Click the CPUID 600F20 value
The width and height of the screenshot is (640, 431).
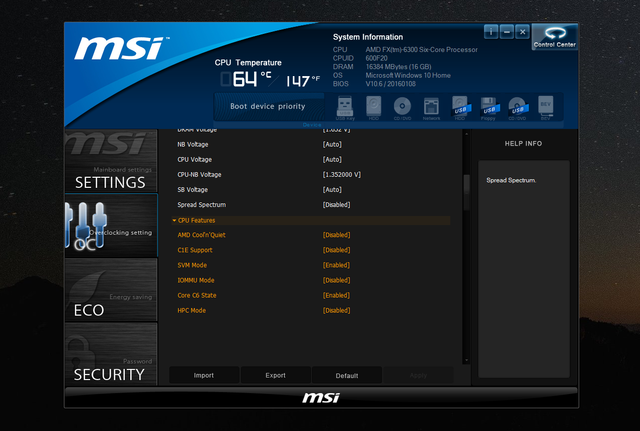coord(376,58)
